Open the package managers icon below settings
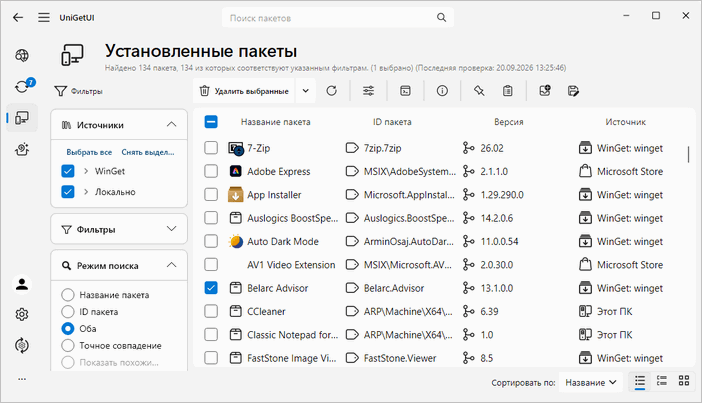 tap(22, 345)
